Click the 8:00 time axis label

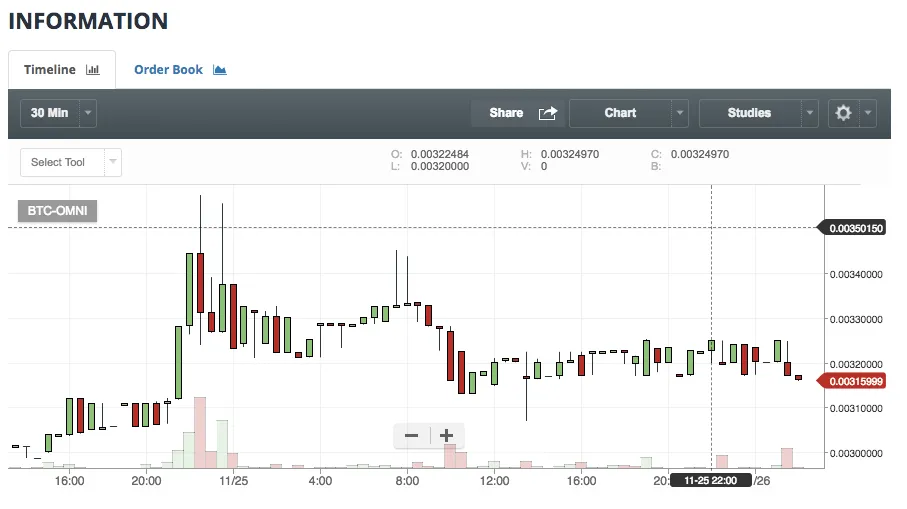tap(407, 481)
